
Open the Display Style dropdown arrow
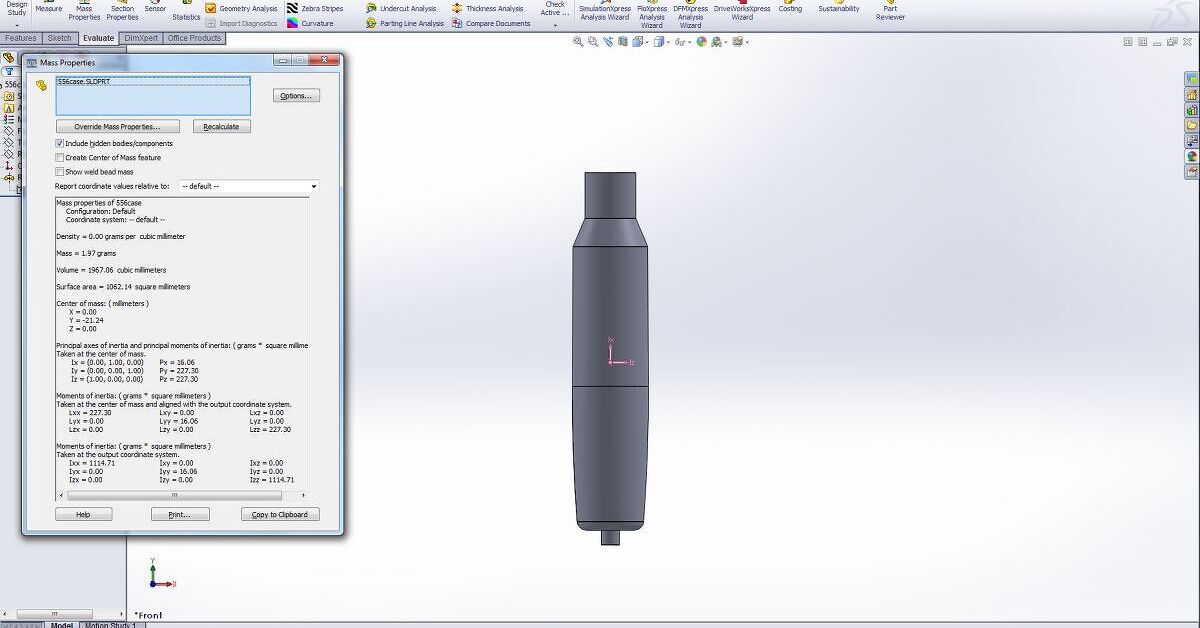click(x=668, y=42)
